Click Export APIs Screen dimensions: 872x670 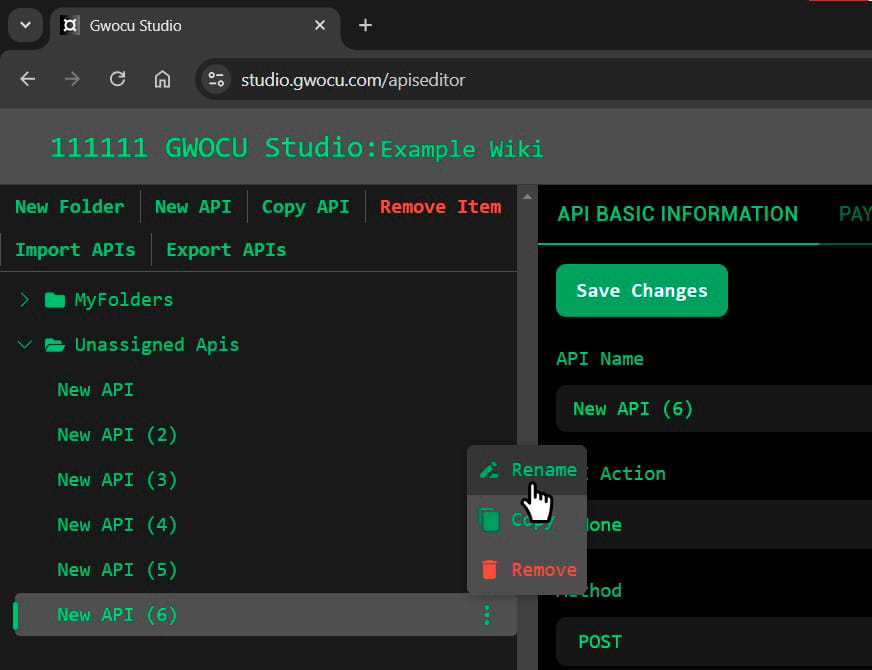pyautogui.click(x=226, y=250)
